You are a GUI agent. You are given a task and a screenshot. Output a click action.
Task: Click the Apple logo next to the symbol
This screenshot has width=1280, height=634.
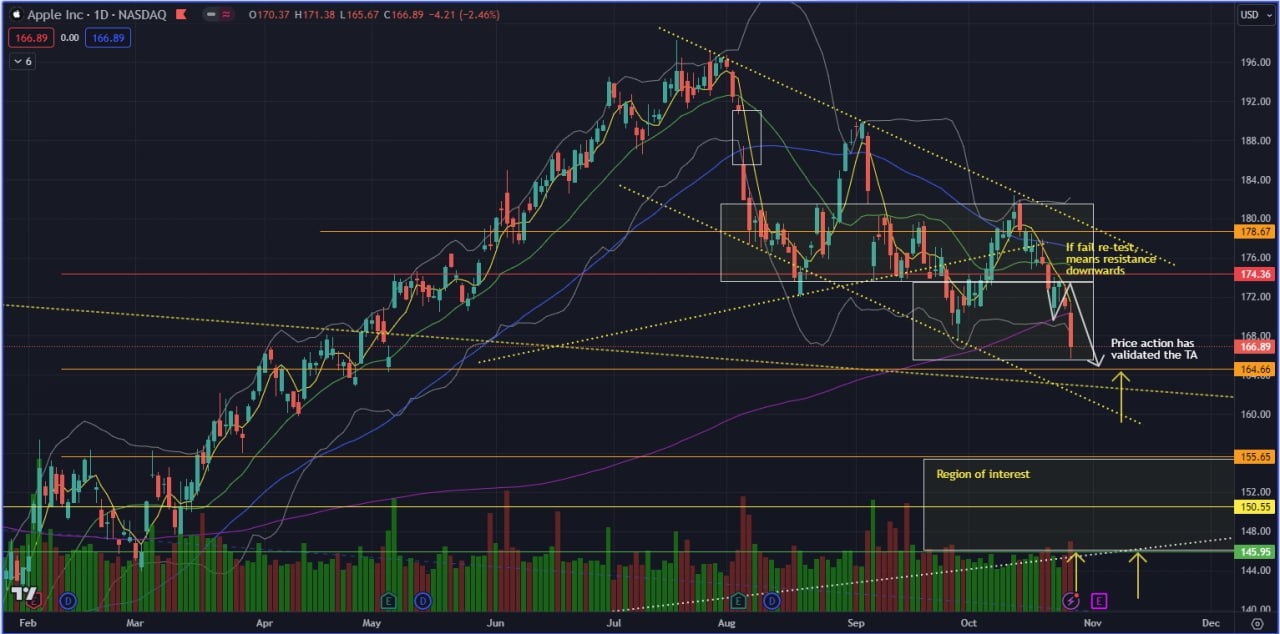point(16,15)
